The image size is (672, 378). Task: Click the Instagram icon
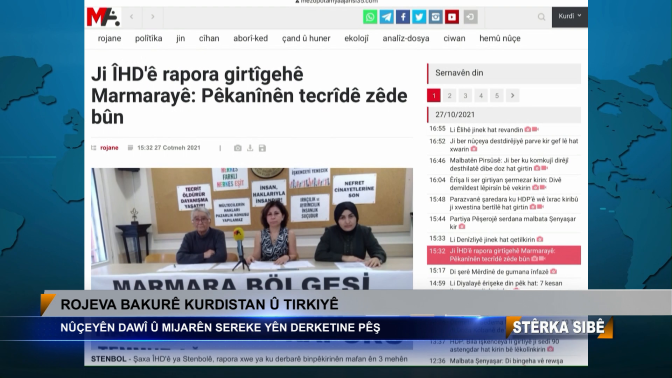tap(435, 17)
